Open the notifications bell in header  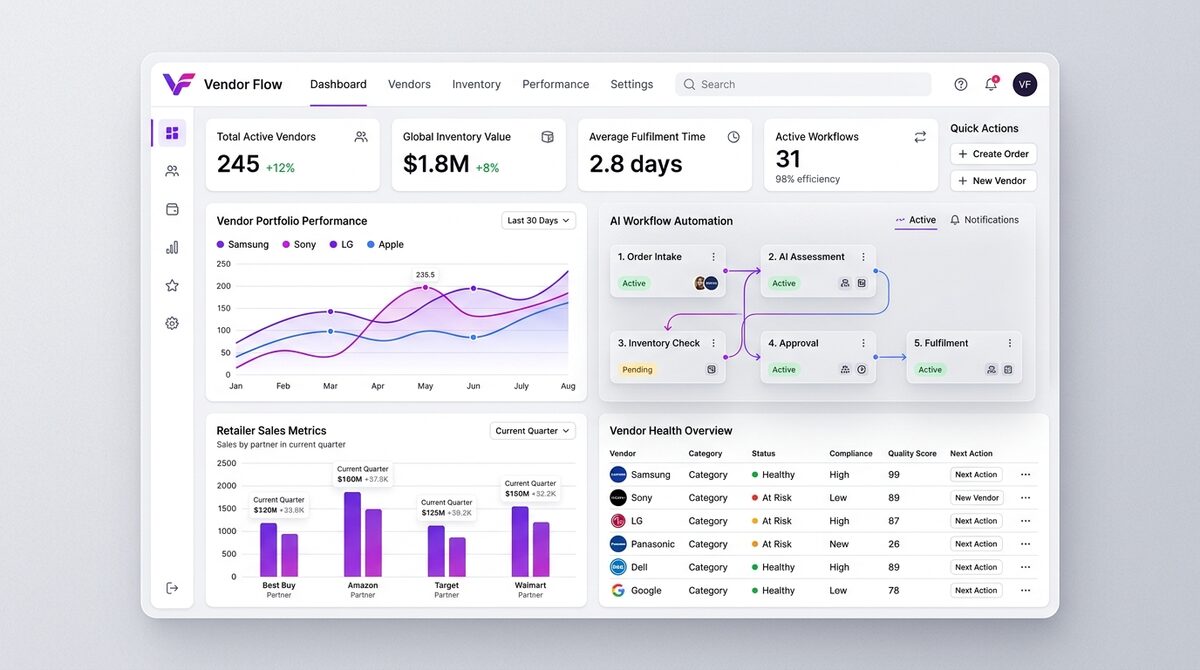tap(991, 84)
